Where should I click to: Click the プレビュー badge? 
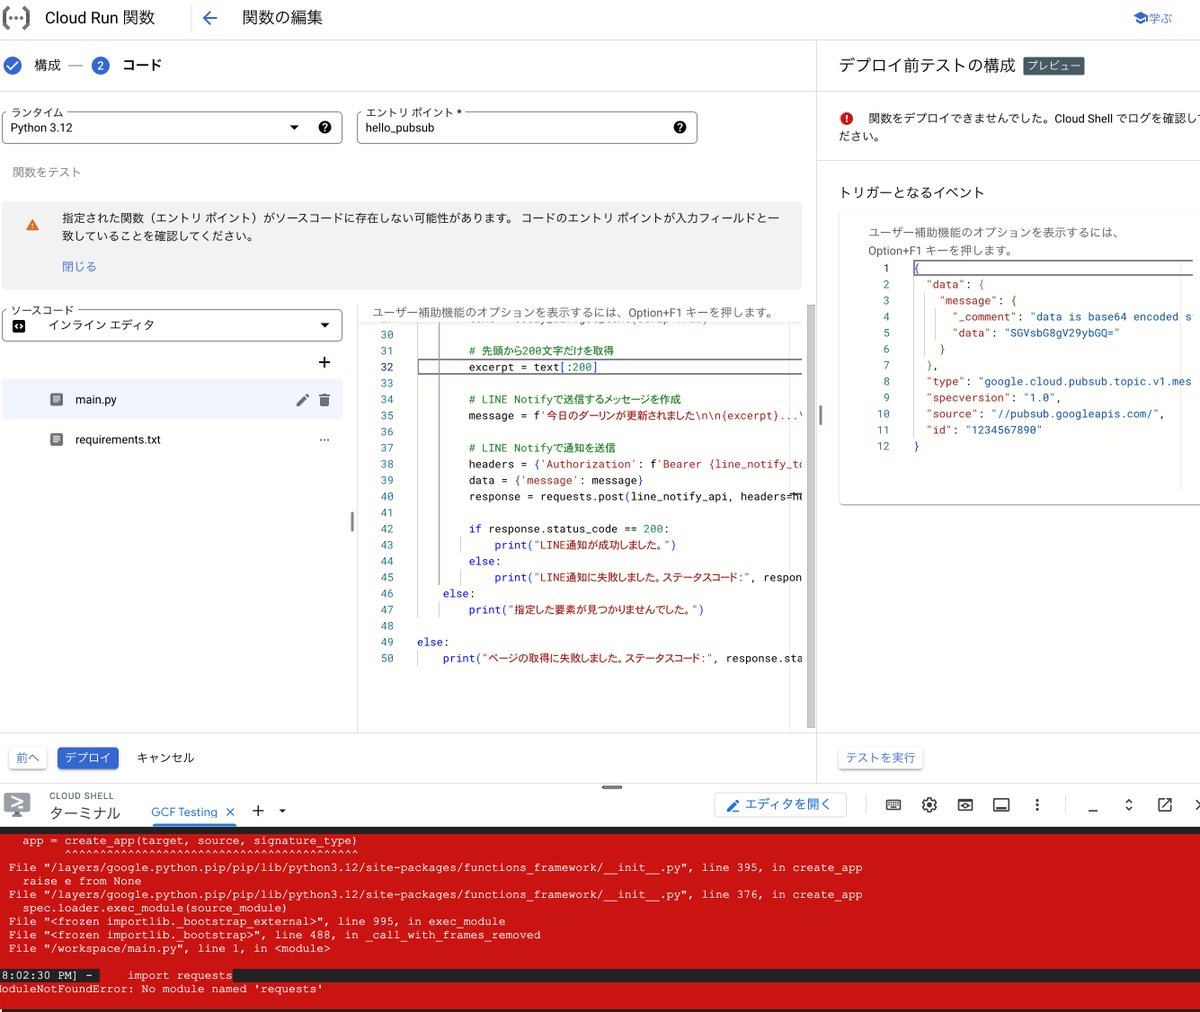(1055, 66)
